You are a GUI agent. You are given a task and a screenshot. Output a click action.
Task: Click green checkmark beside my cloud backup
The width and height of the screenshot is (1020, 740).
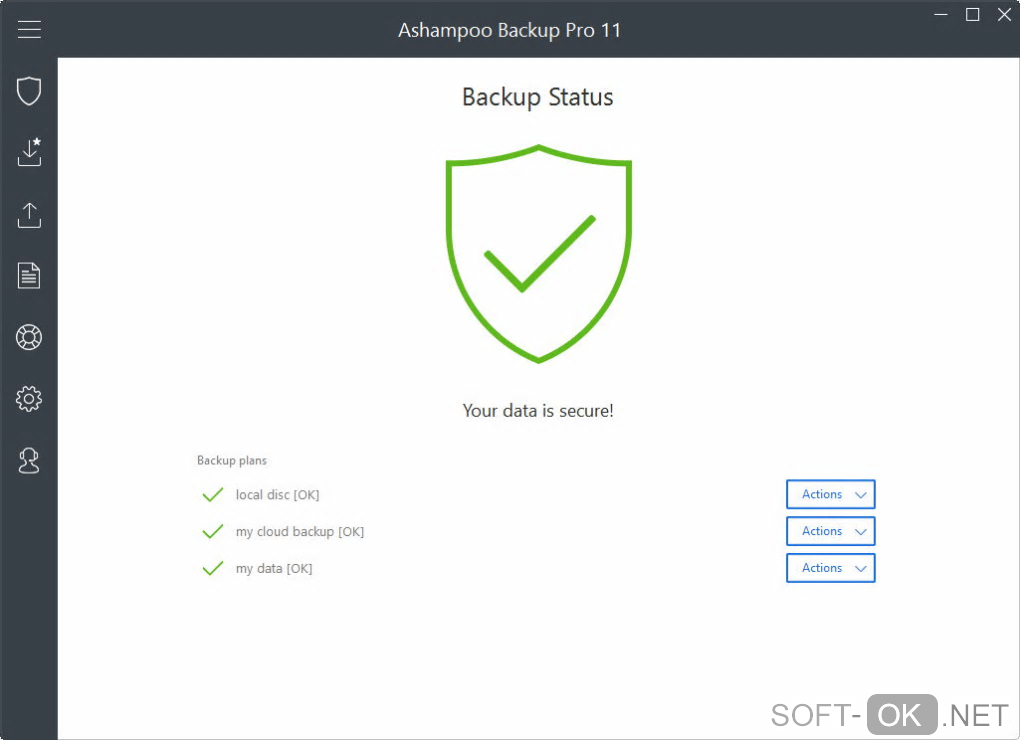point(212,531)
